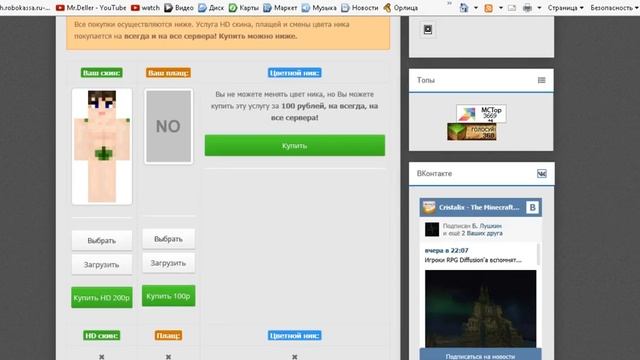Click the MCTop 3669 rating banner

481,114
